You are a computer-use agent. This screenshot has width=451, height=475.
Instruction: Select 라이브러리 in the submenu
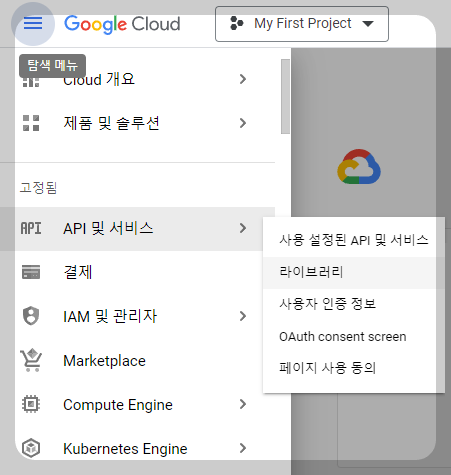354,272
